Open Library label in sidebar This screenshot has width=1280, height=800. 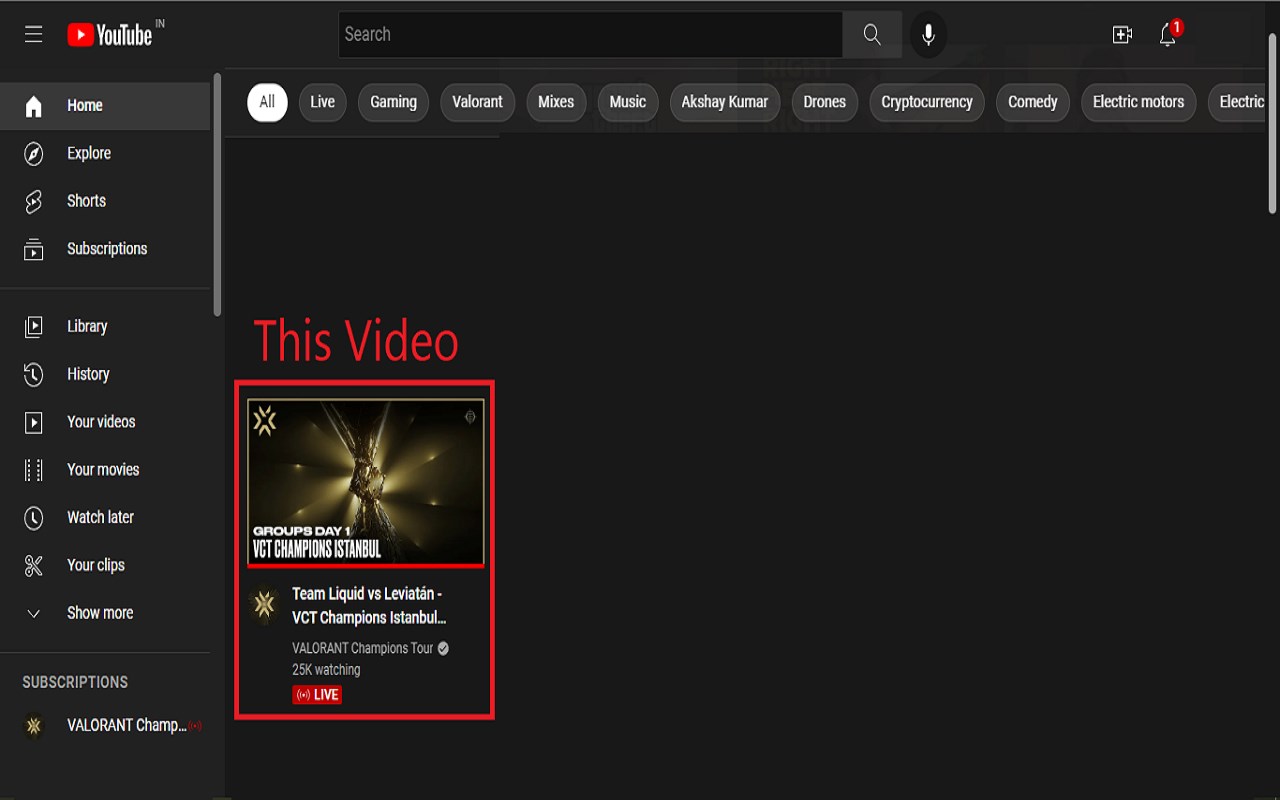87,327
